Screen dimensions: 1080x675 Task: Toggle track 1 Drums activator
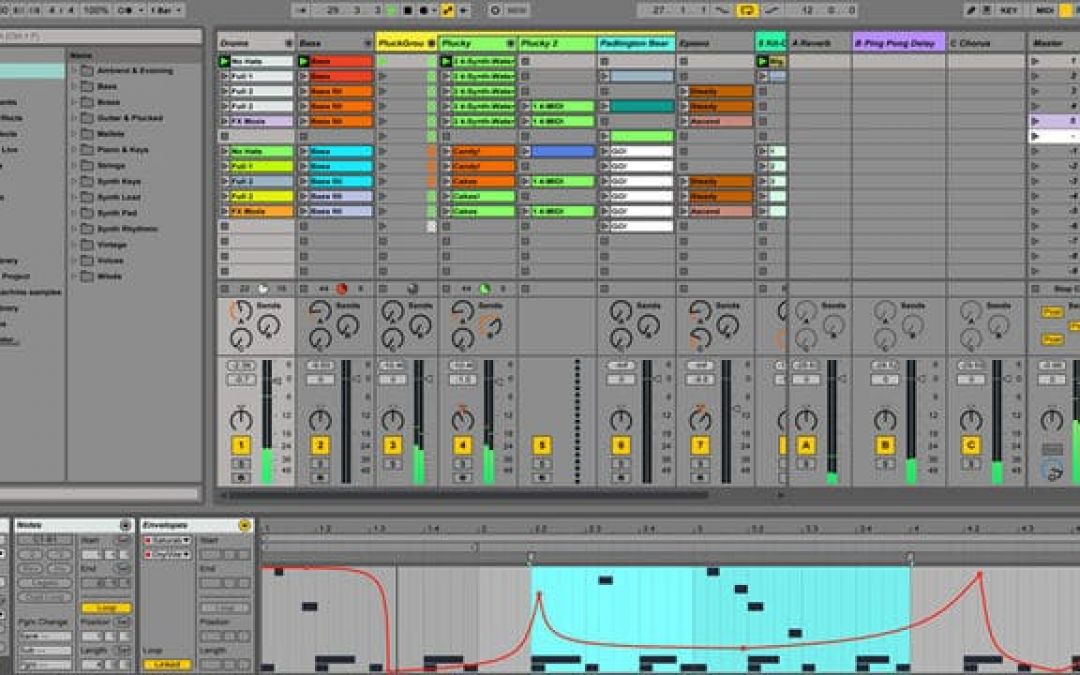tap(241, 446)
